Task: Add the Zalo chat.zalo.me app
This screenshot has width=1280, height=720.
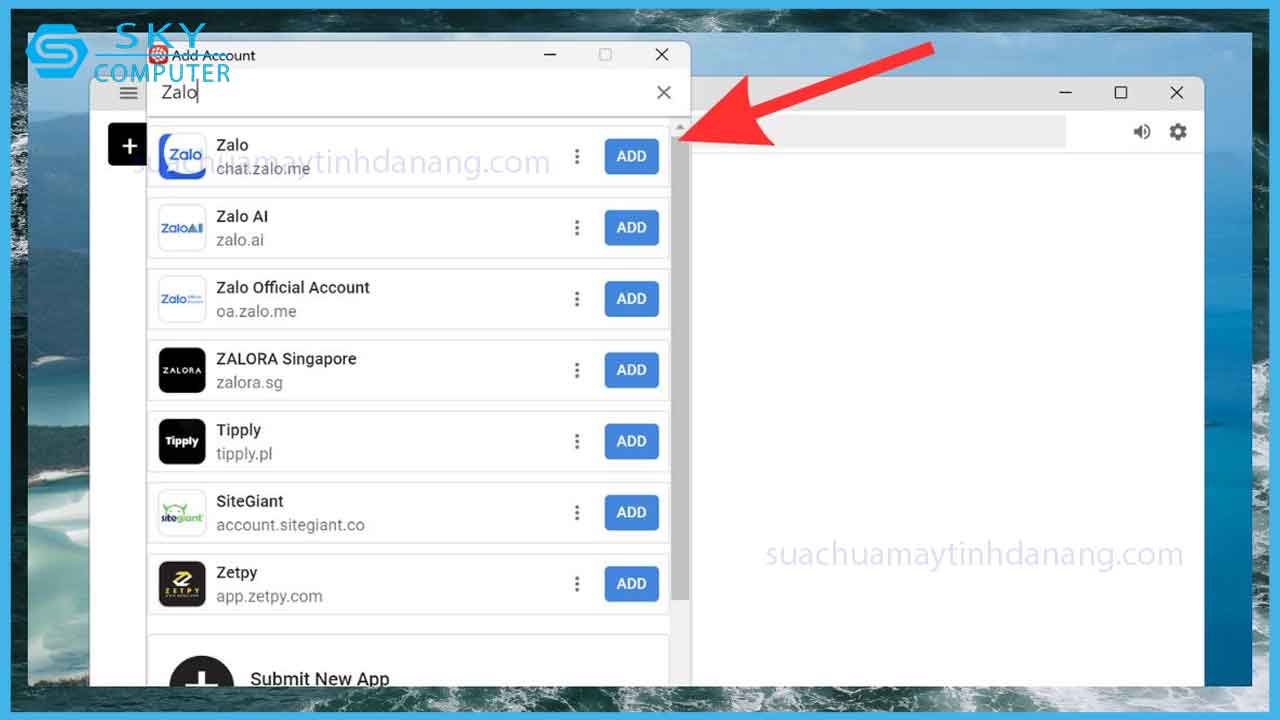Action: (632, 156)
